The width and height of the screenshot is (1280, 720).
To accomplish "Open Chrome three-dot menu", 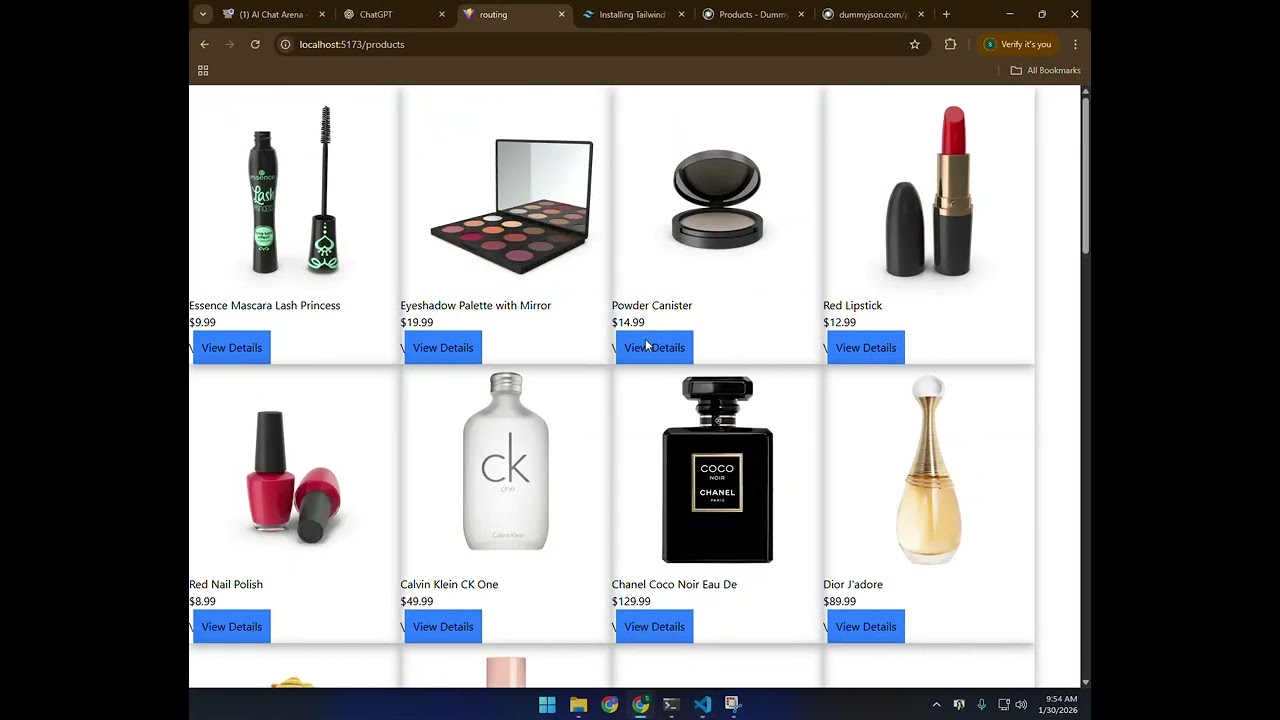I will click(1075, 44).
